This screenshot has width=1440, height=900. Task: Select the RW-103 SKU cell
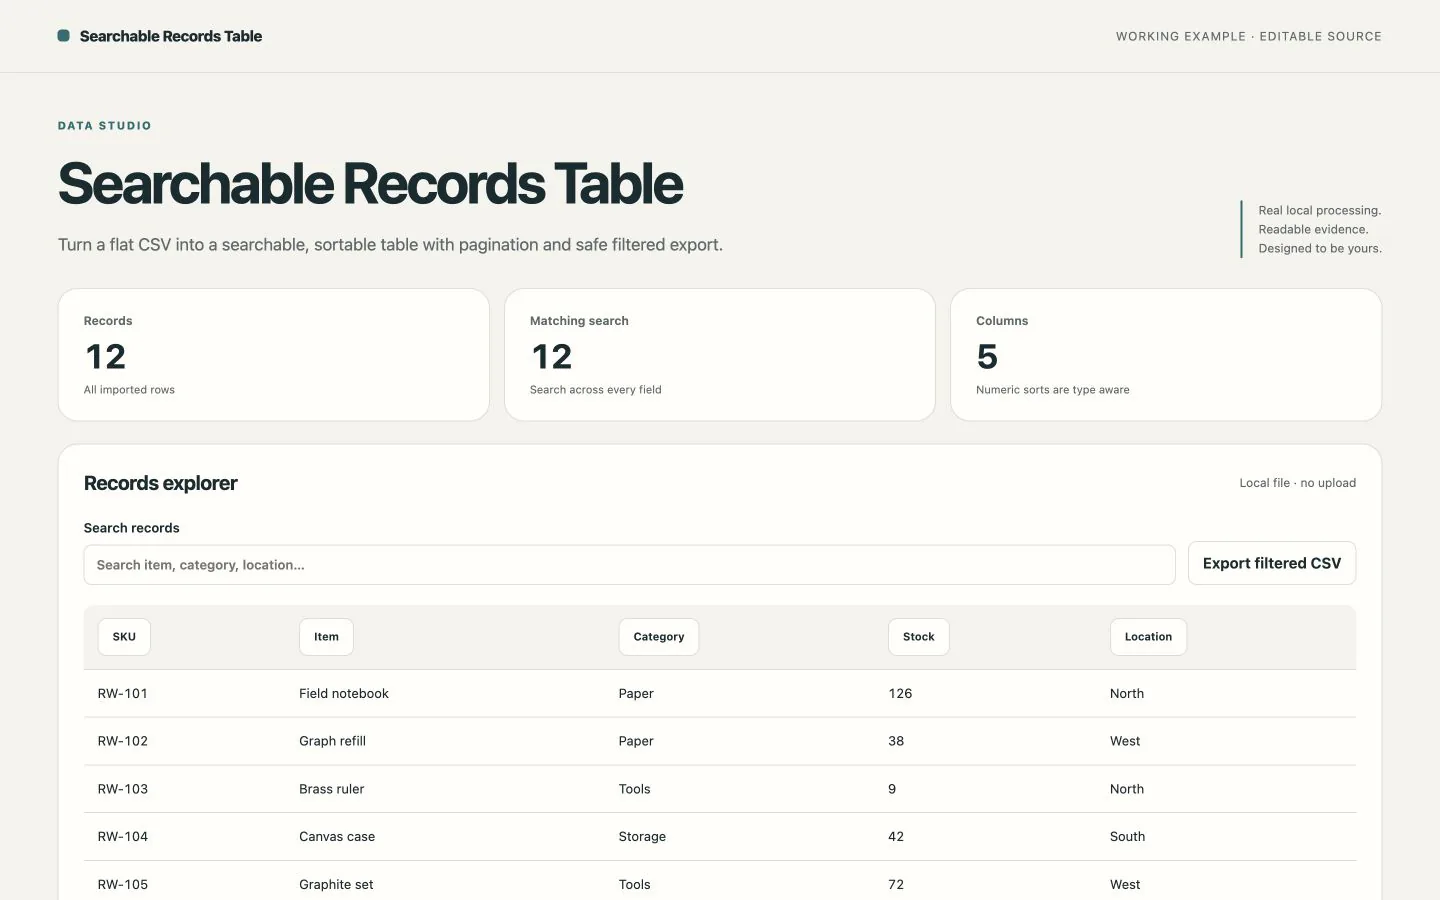coord(123,789)
